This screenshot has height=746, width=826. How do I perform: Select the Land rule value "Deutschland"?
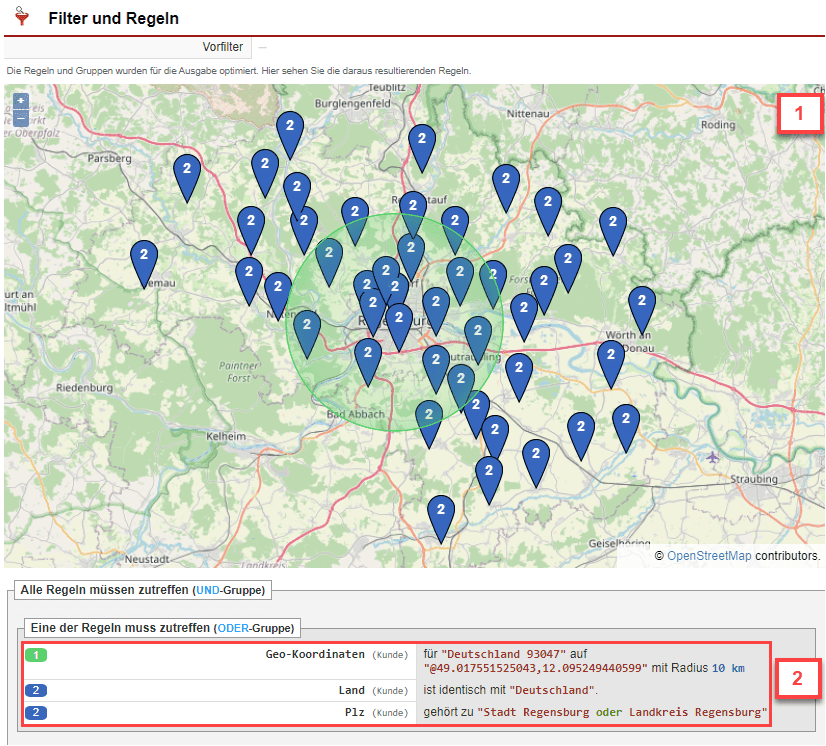tap(553, 690)
